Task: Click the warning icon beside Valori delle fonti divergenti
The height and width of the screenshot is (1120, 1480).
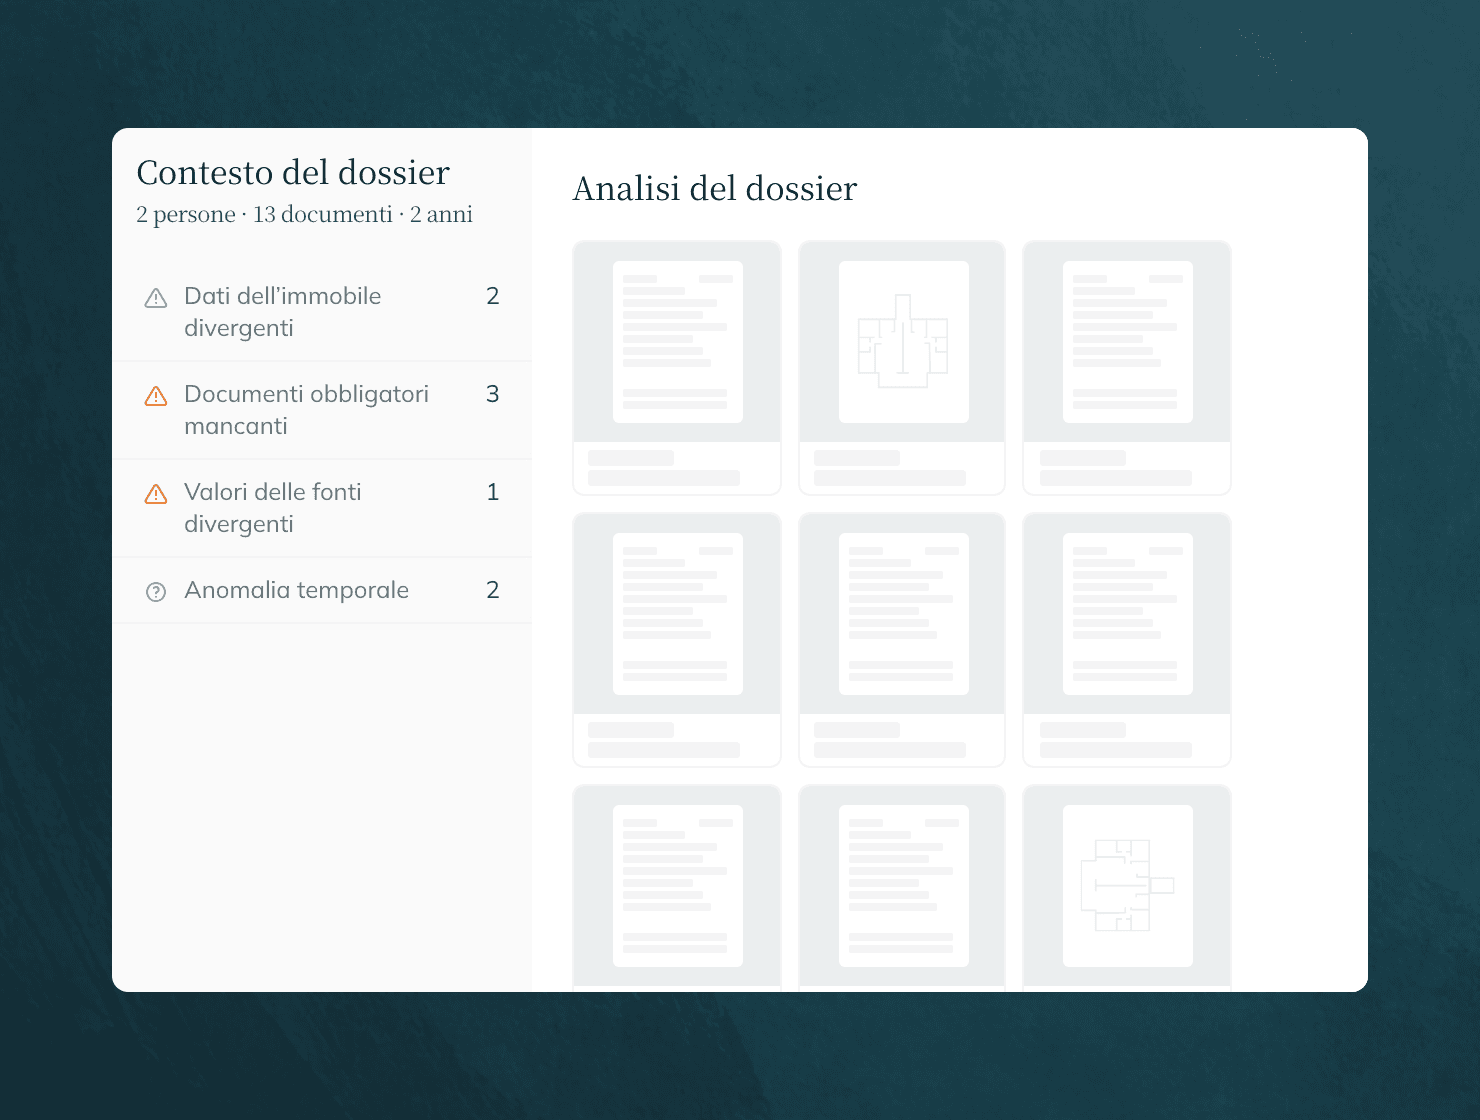Action: point(156,494)
